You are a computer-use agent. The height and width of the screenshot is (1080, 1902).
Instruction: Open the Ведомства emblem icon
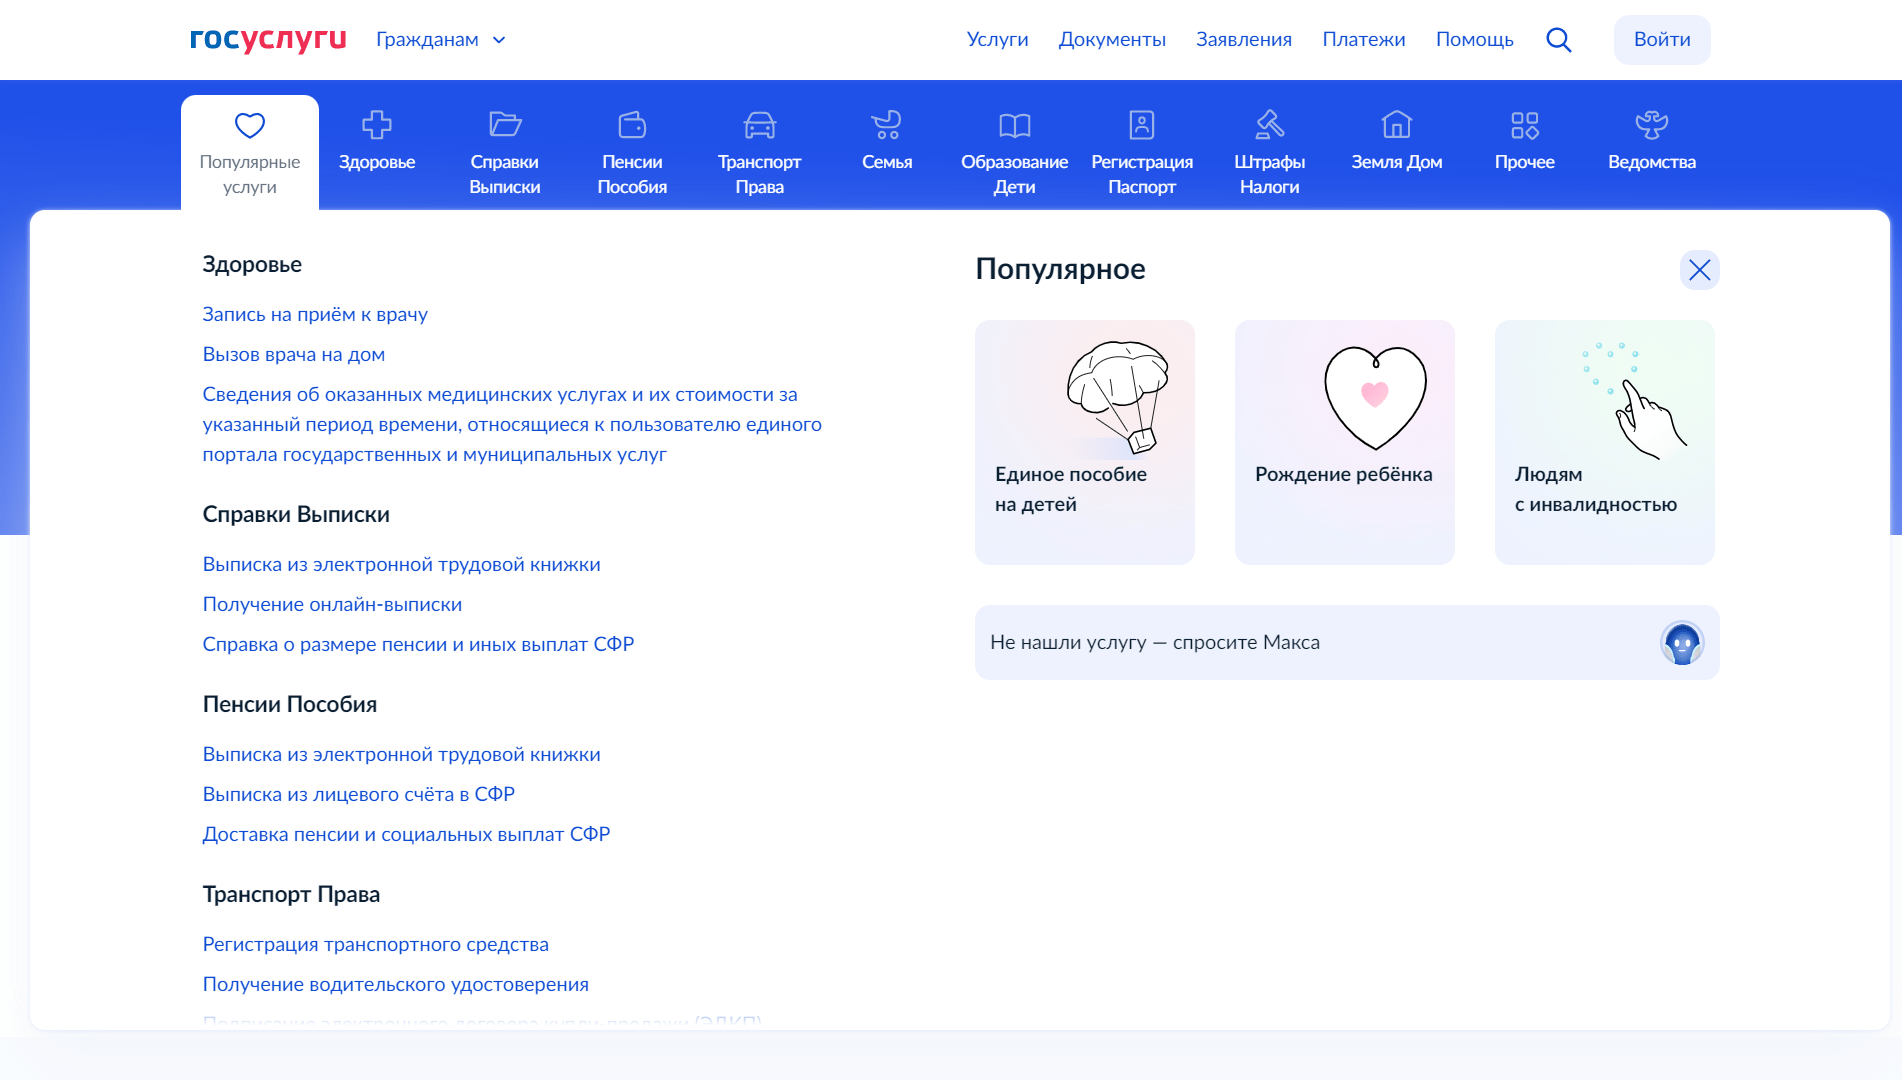(1651, 125)
